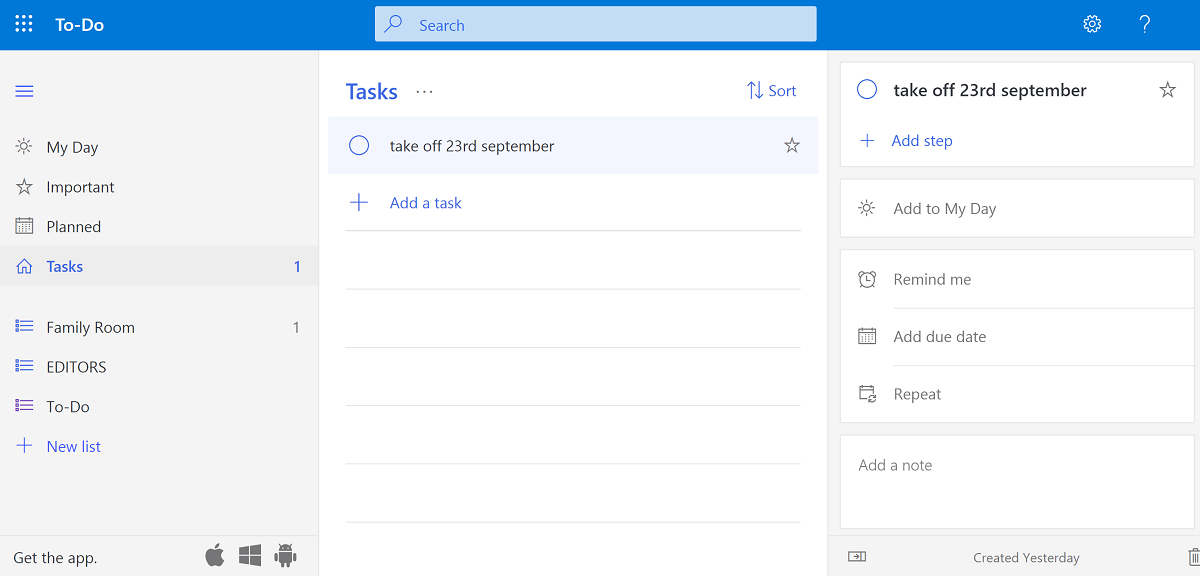Image resolution: width=1200 pixels, height=576 pixels.
Task: Open the app launcher waffle icon
Action: tap(24, 24)
